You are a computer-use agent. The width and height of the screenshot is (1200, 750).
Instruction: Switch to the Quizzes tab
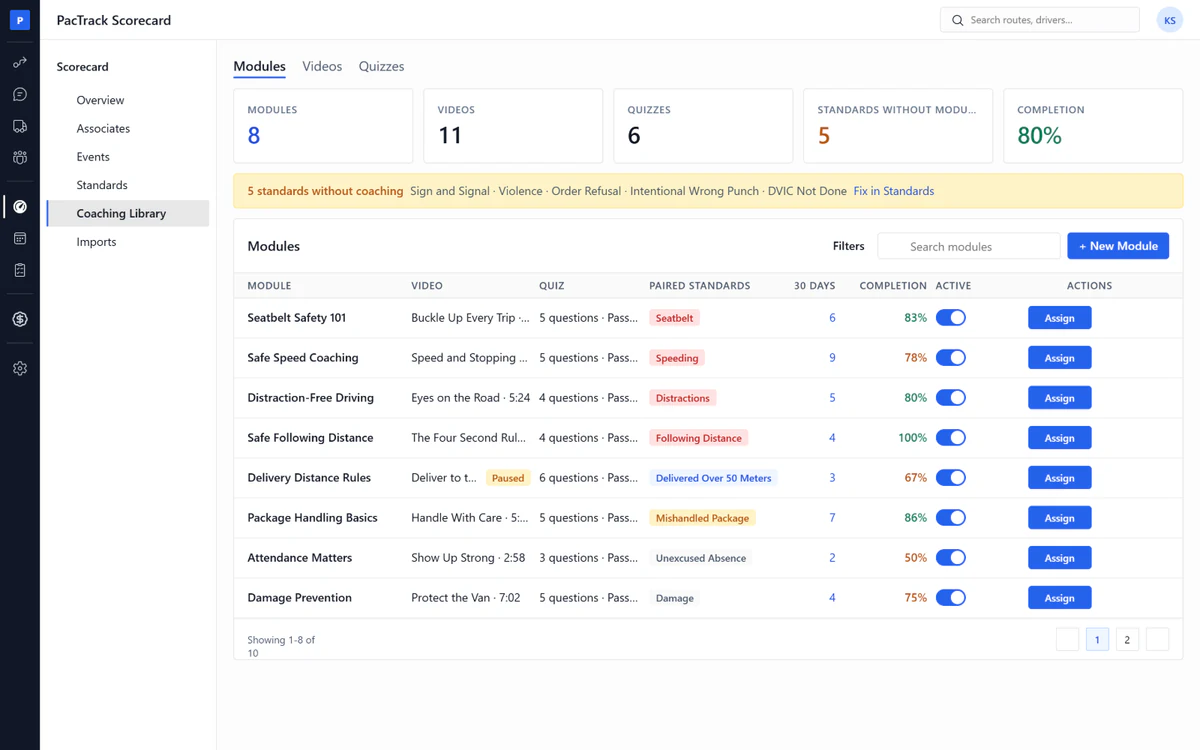point(381,66)
